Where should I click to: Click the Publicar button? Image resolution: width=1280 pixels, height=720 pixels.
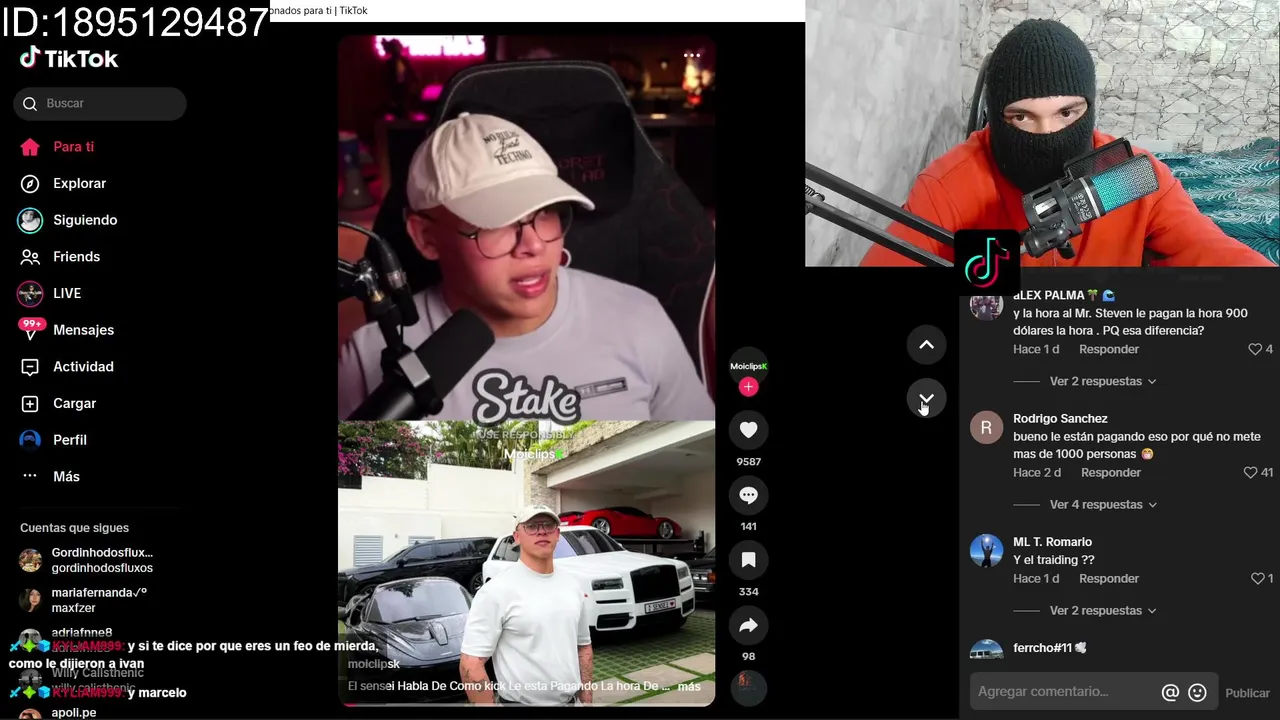(x=1248, y=693)
